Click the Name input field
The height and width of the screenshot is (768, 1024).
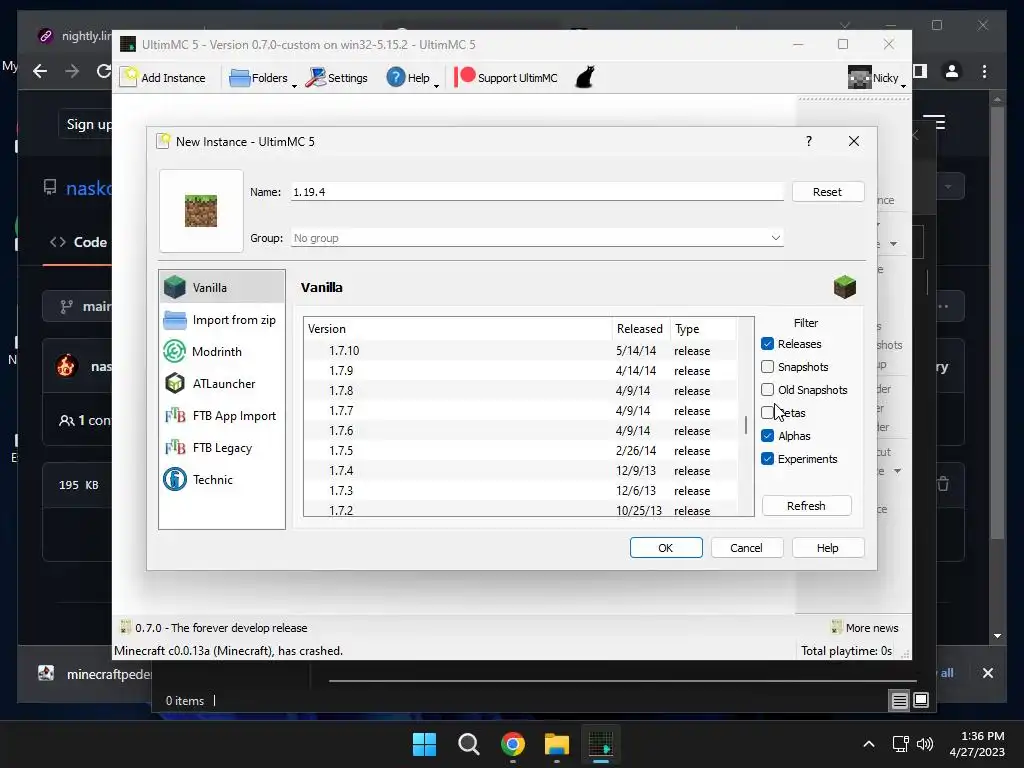point(537,192)
